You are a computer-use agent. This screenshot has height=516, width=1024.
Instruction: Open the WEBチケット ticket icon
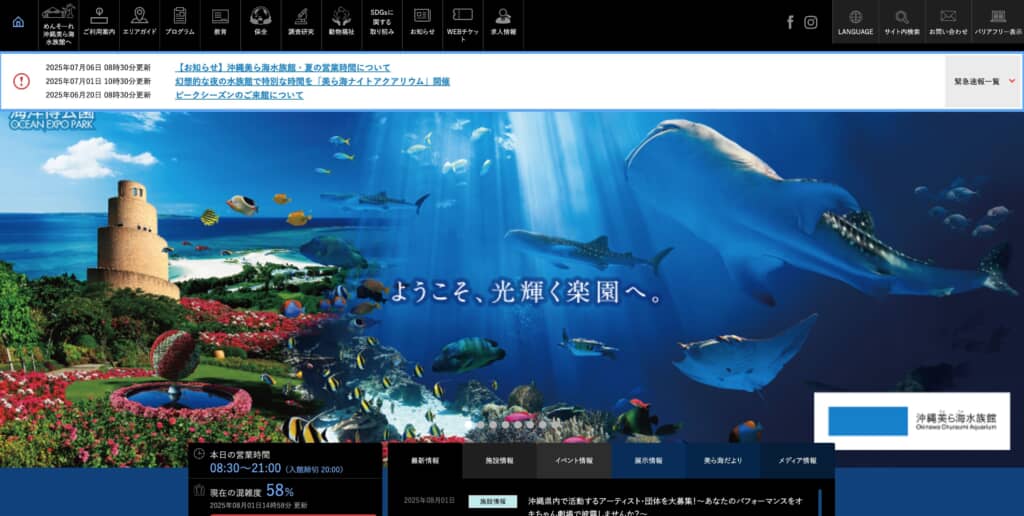click(x=462, y=22)
